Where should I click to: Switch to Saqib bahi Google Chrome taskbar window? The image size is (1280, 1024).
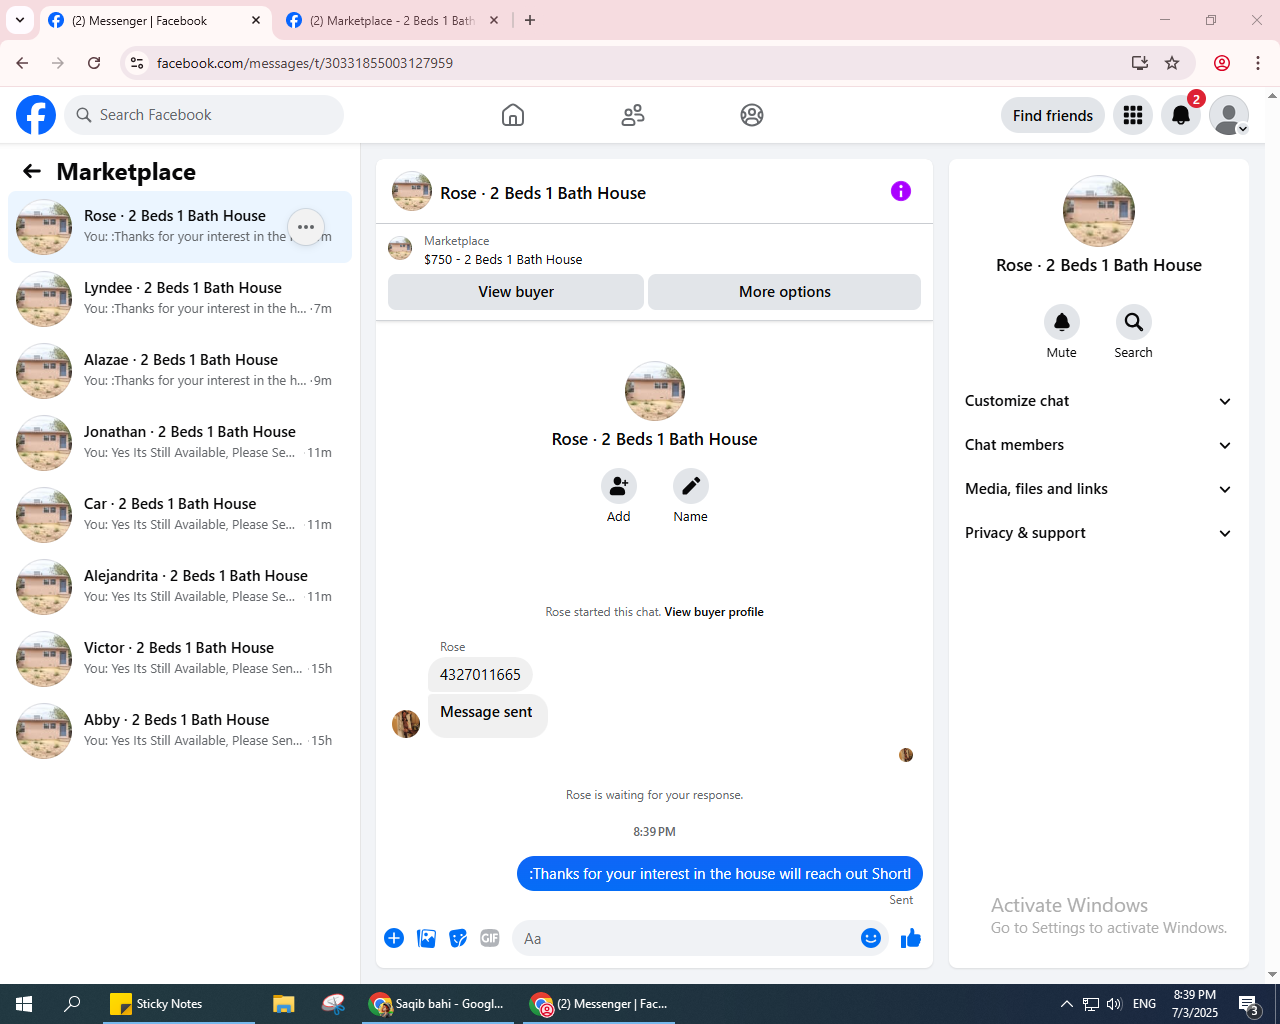[x=437, y=1004]
